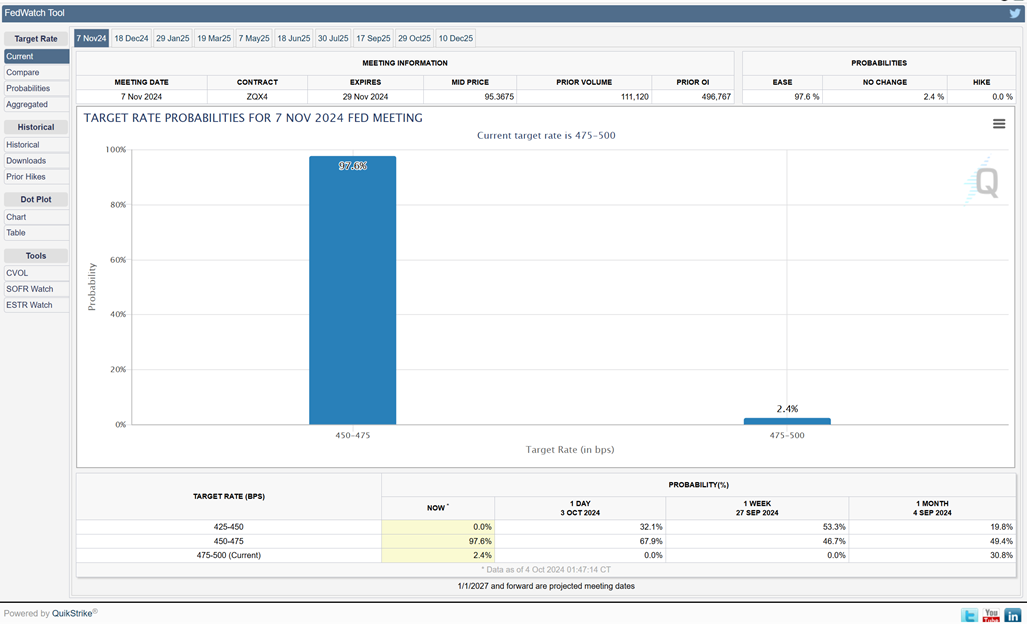Open the chart hamburger menu icon
The image size is (1027, 624).
pos(998,124)
